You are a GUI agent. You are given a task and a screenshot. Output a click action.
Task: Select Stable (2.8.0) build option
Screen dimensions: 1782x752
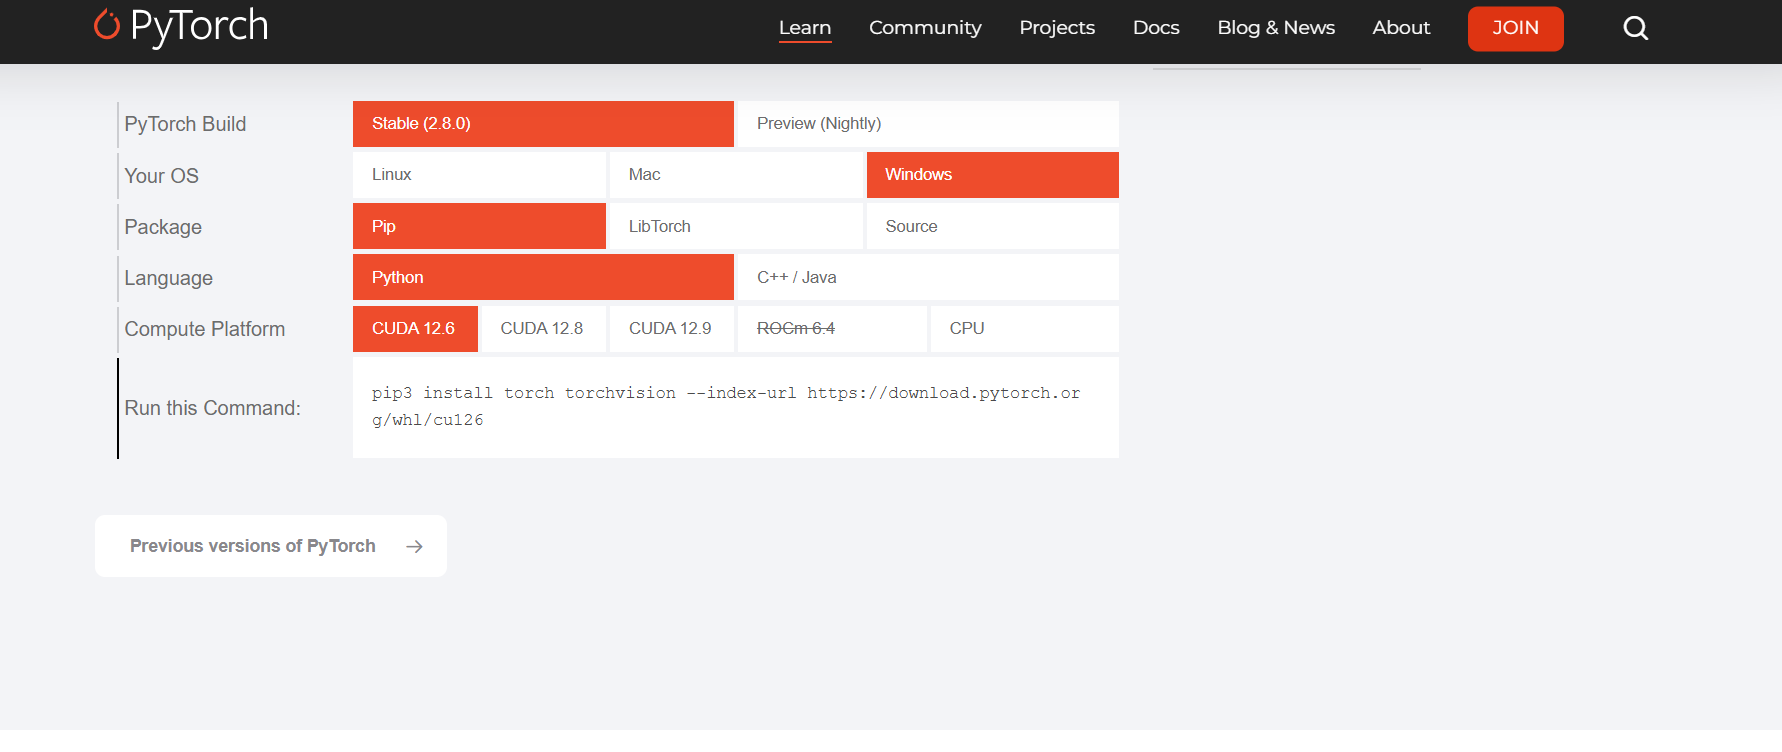point(542,124)
